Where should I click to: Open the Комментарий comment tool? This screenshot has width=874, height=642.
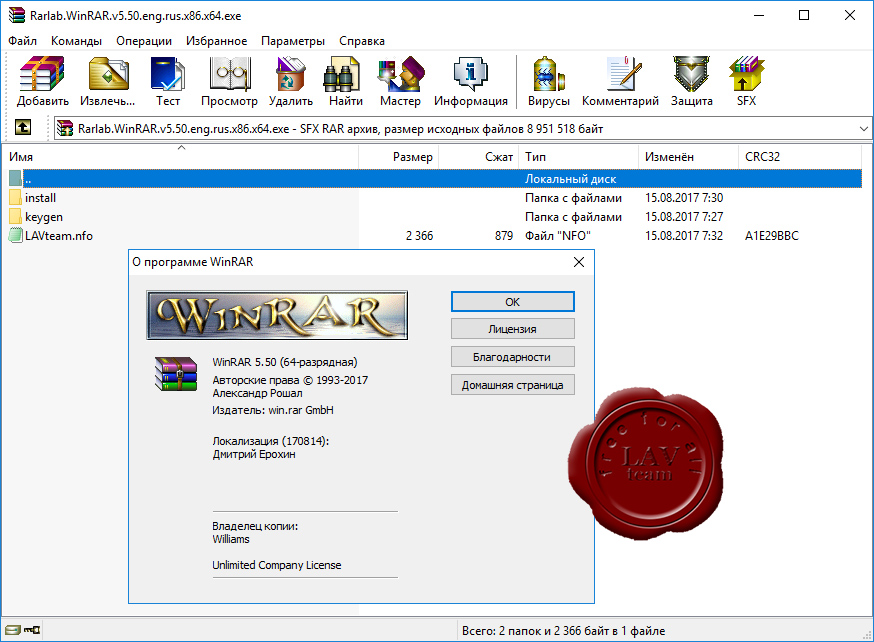[620, 81]
